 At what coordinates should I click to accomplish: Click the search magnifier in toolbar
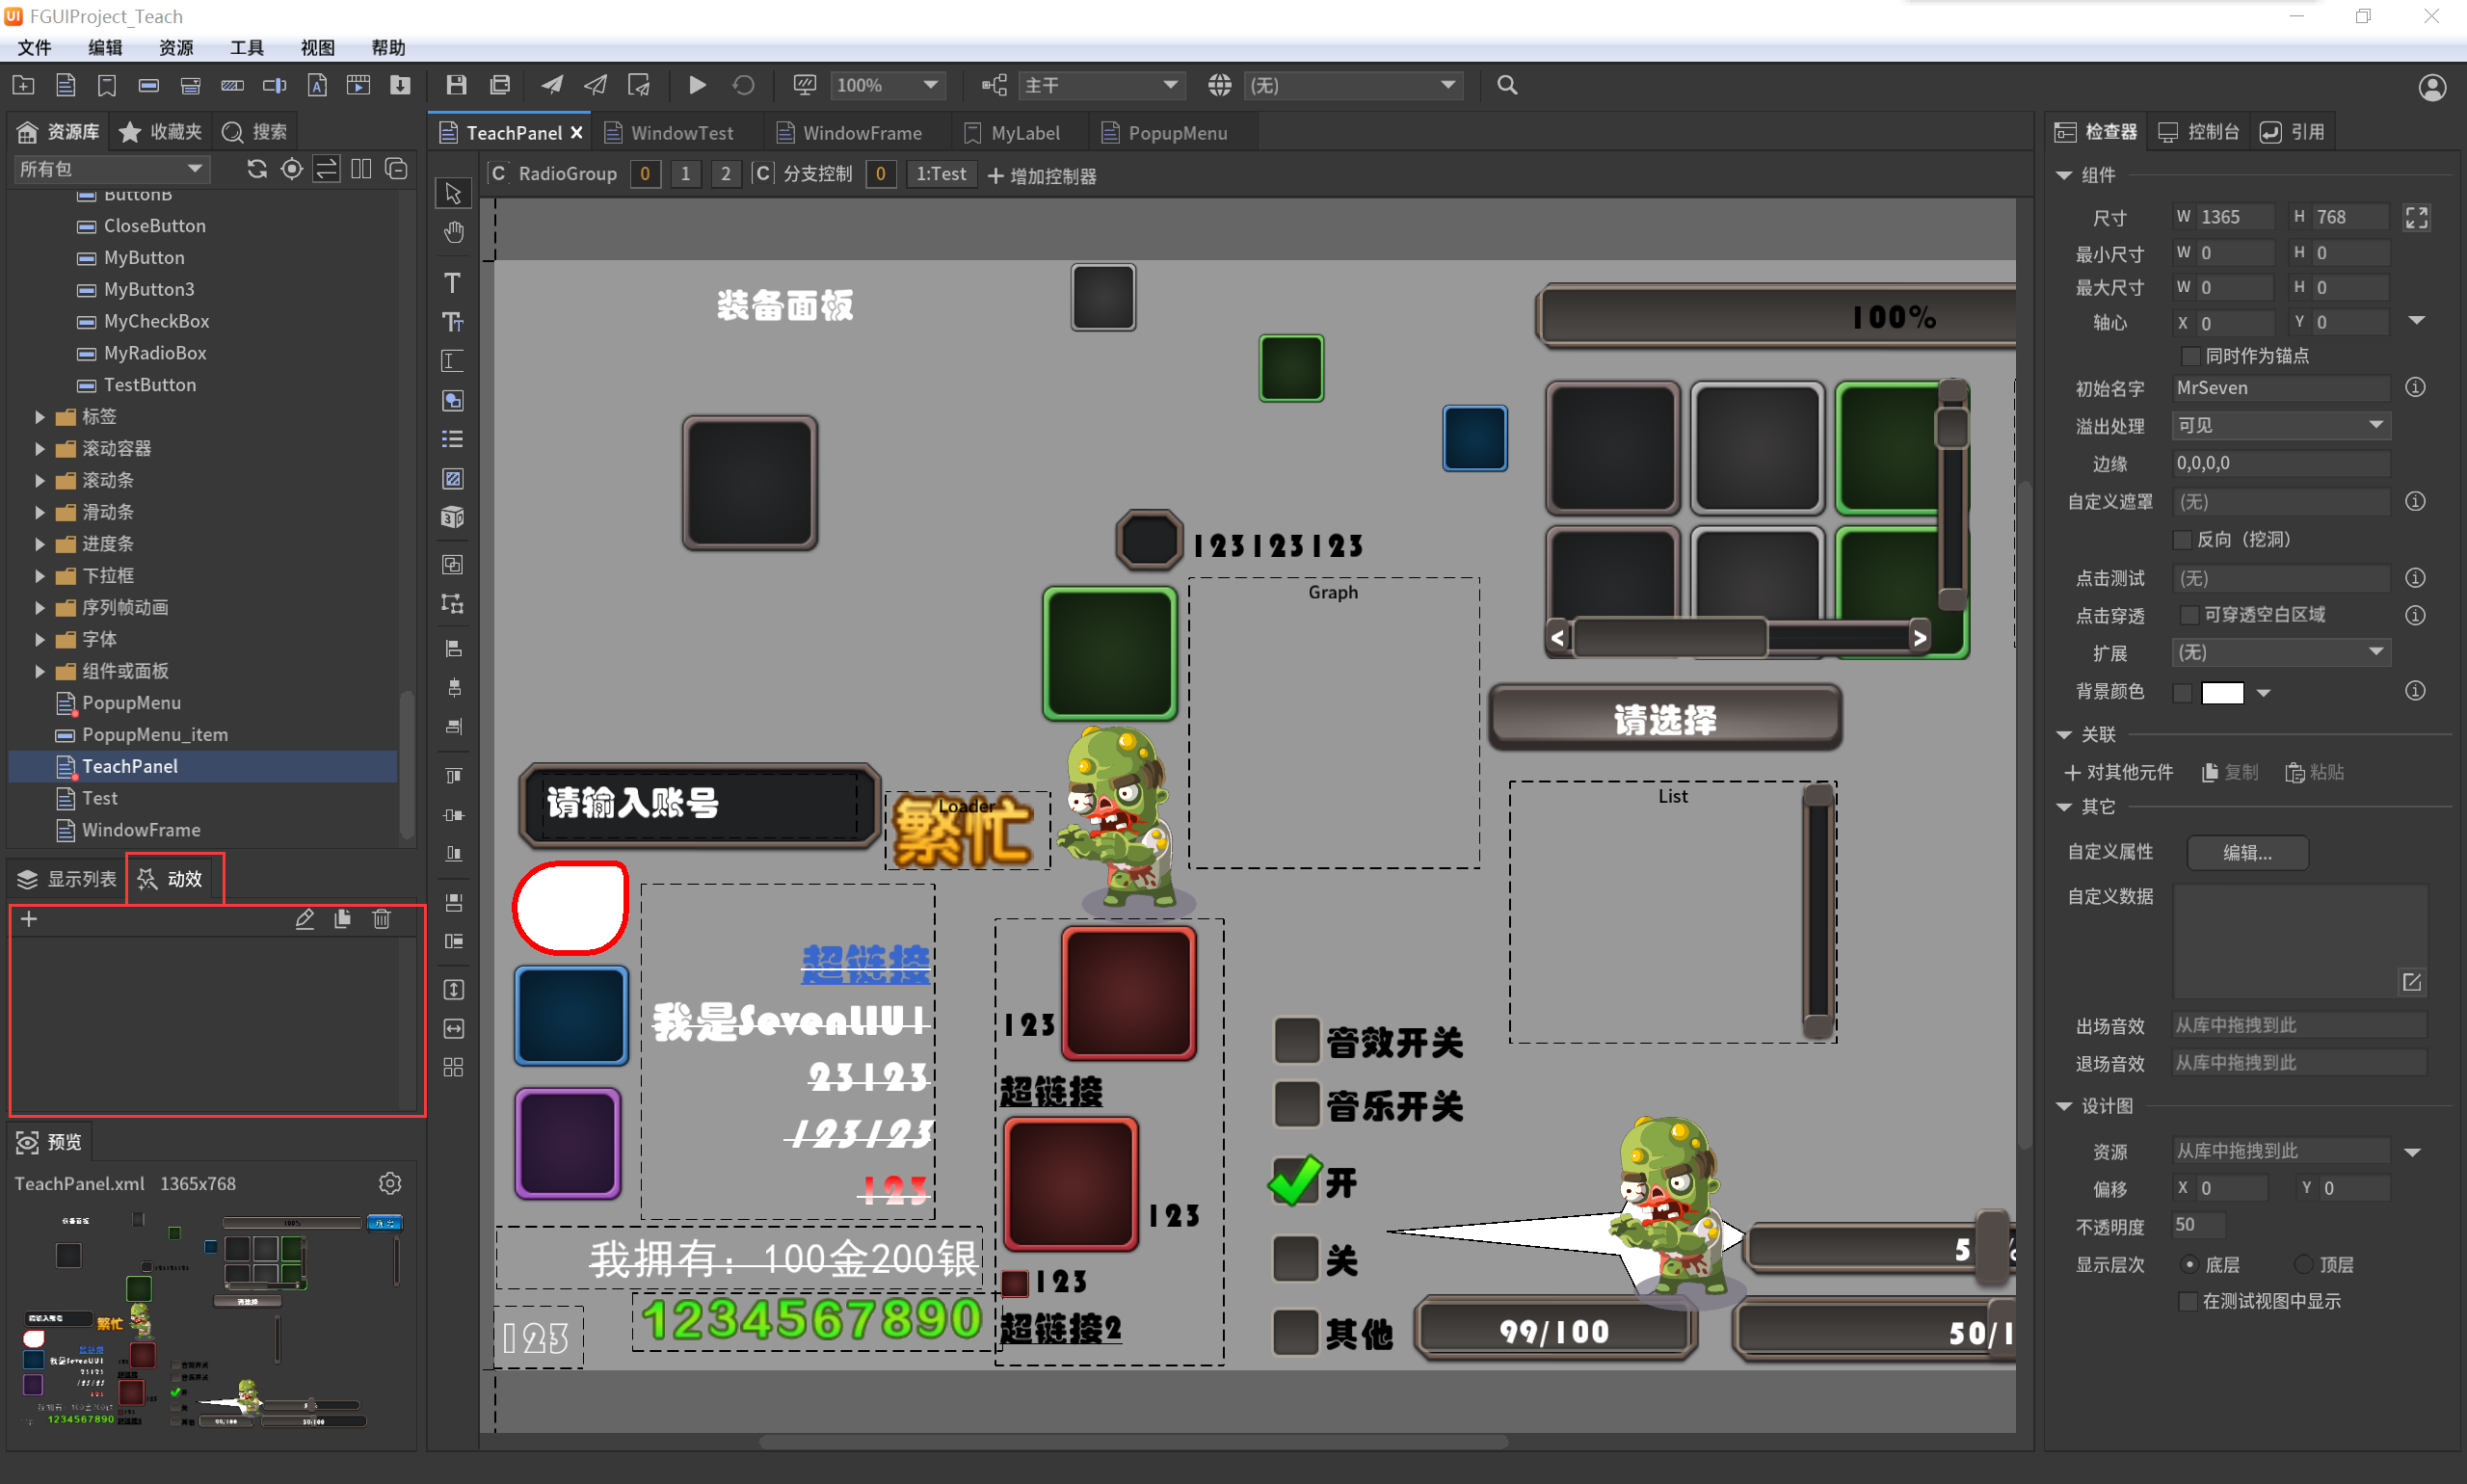click(1507, 85)
